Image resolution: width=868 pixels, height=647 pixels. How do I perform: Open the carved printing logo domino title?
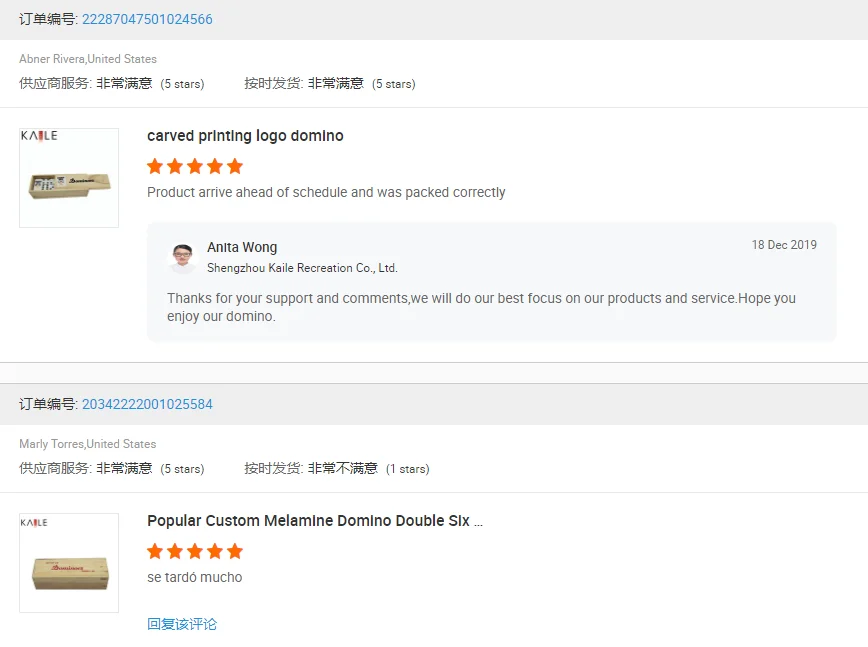245,136
